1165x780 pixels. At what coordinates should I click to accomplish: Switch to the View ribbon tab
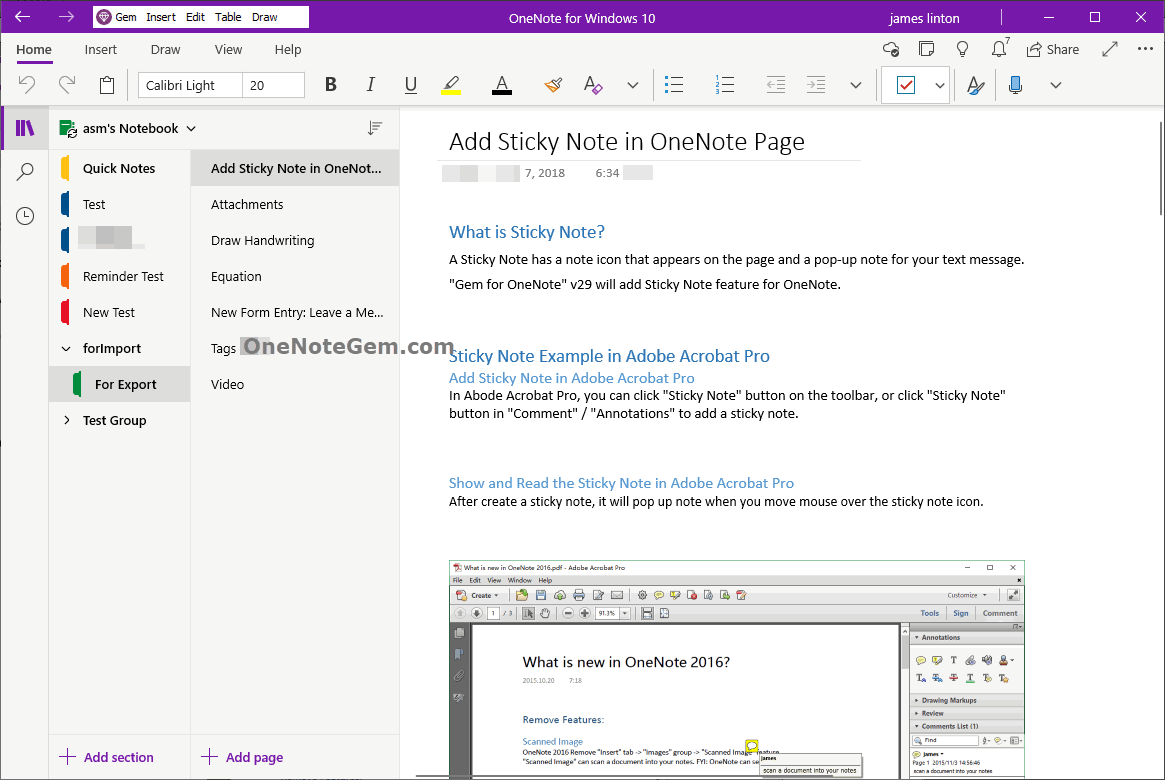point(228,50)
